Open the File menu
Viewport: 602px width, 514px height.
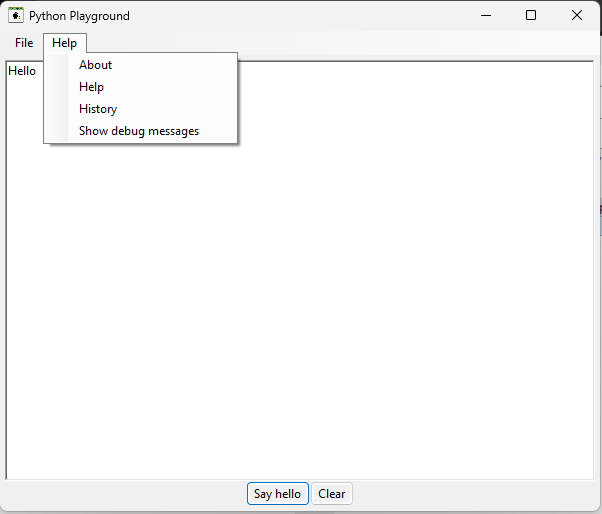(x=24, y=43)
